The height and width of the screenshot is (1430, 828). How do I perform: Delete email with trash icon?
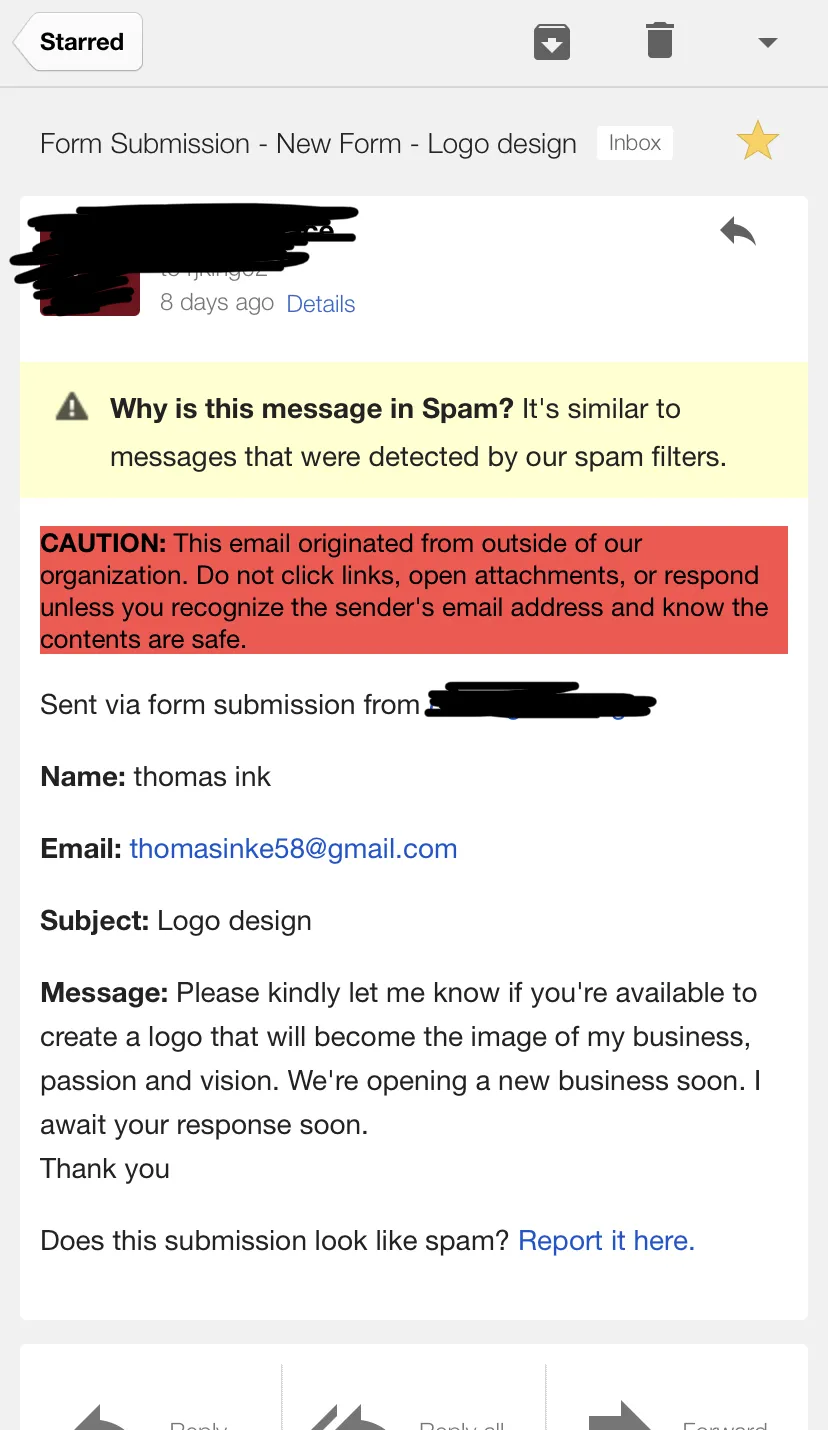[660, 41]
